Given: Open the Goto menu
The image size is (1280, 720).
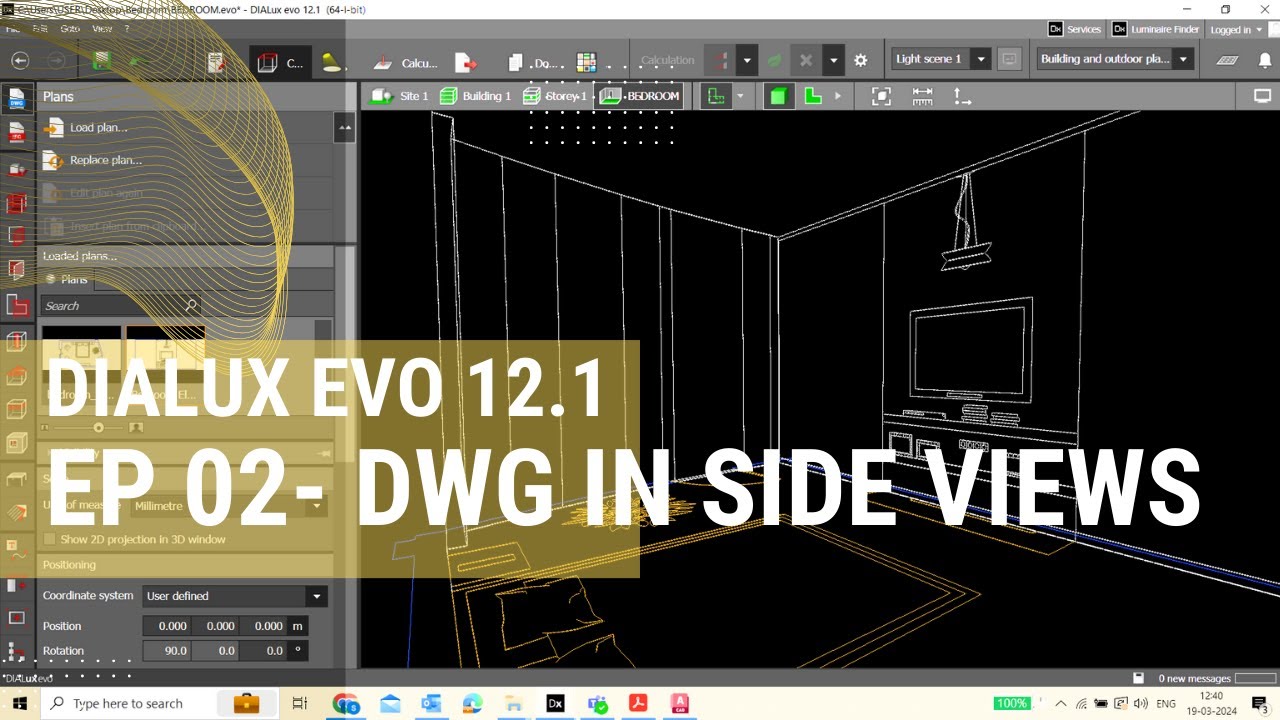Looking at the screenshot, I should point(69,29).
